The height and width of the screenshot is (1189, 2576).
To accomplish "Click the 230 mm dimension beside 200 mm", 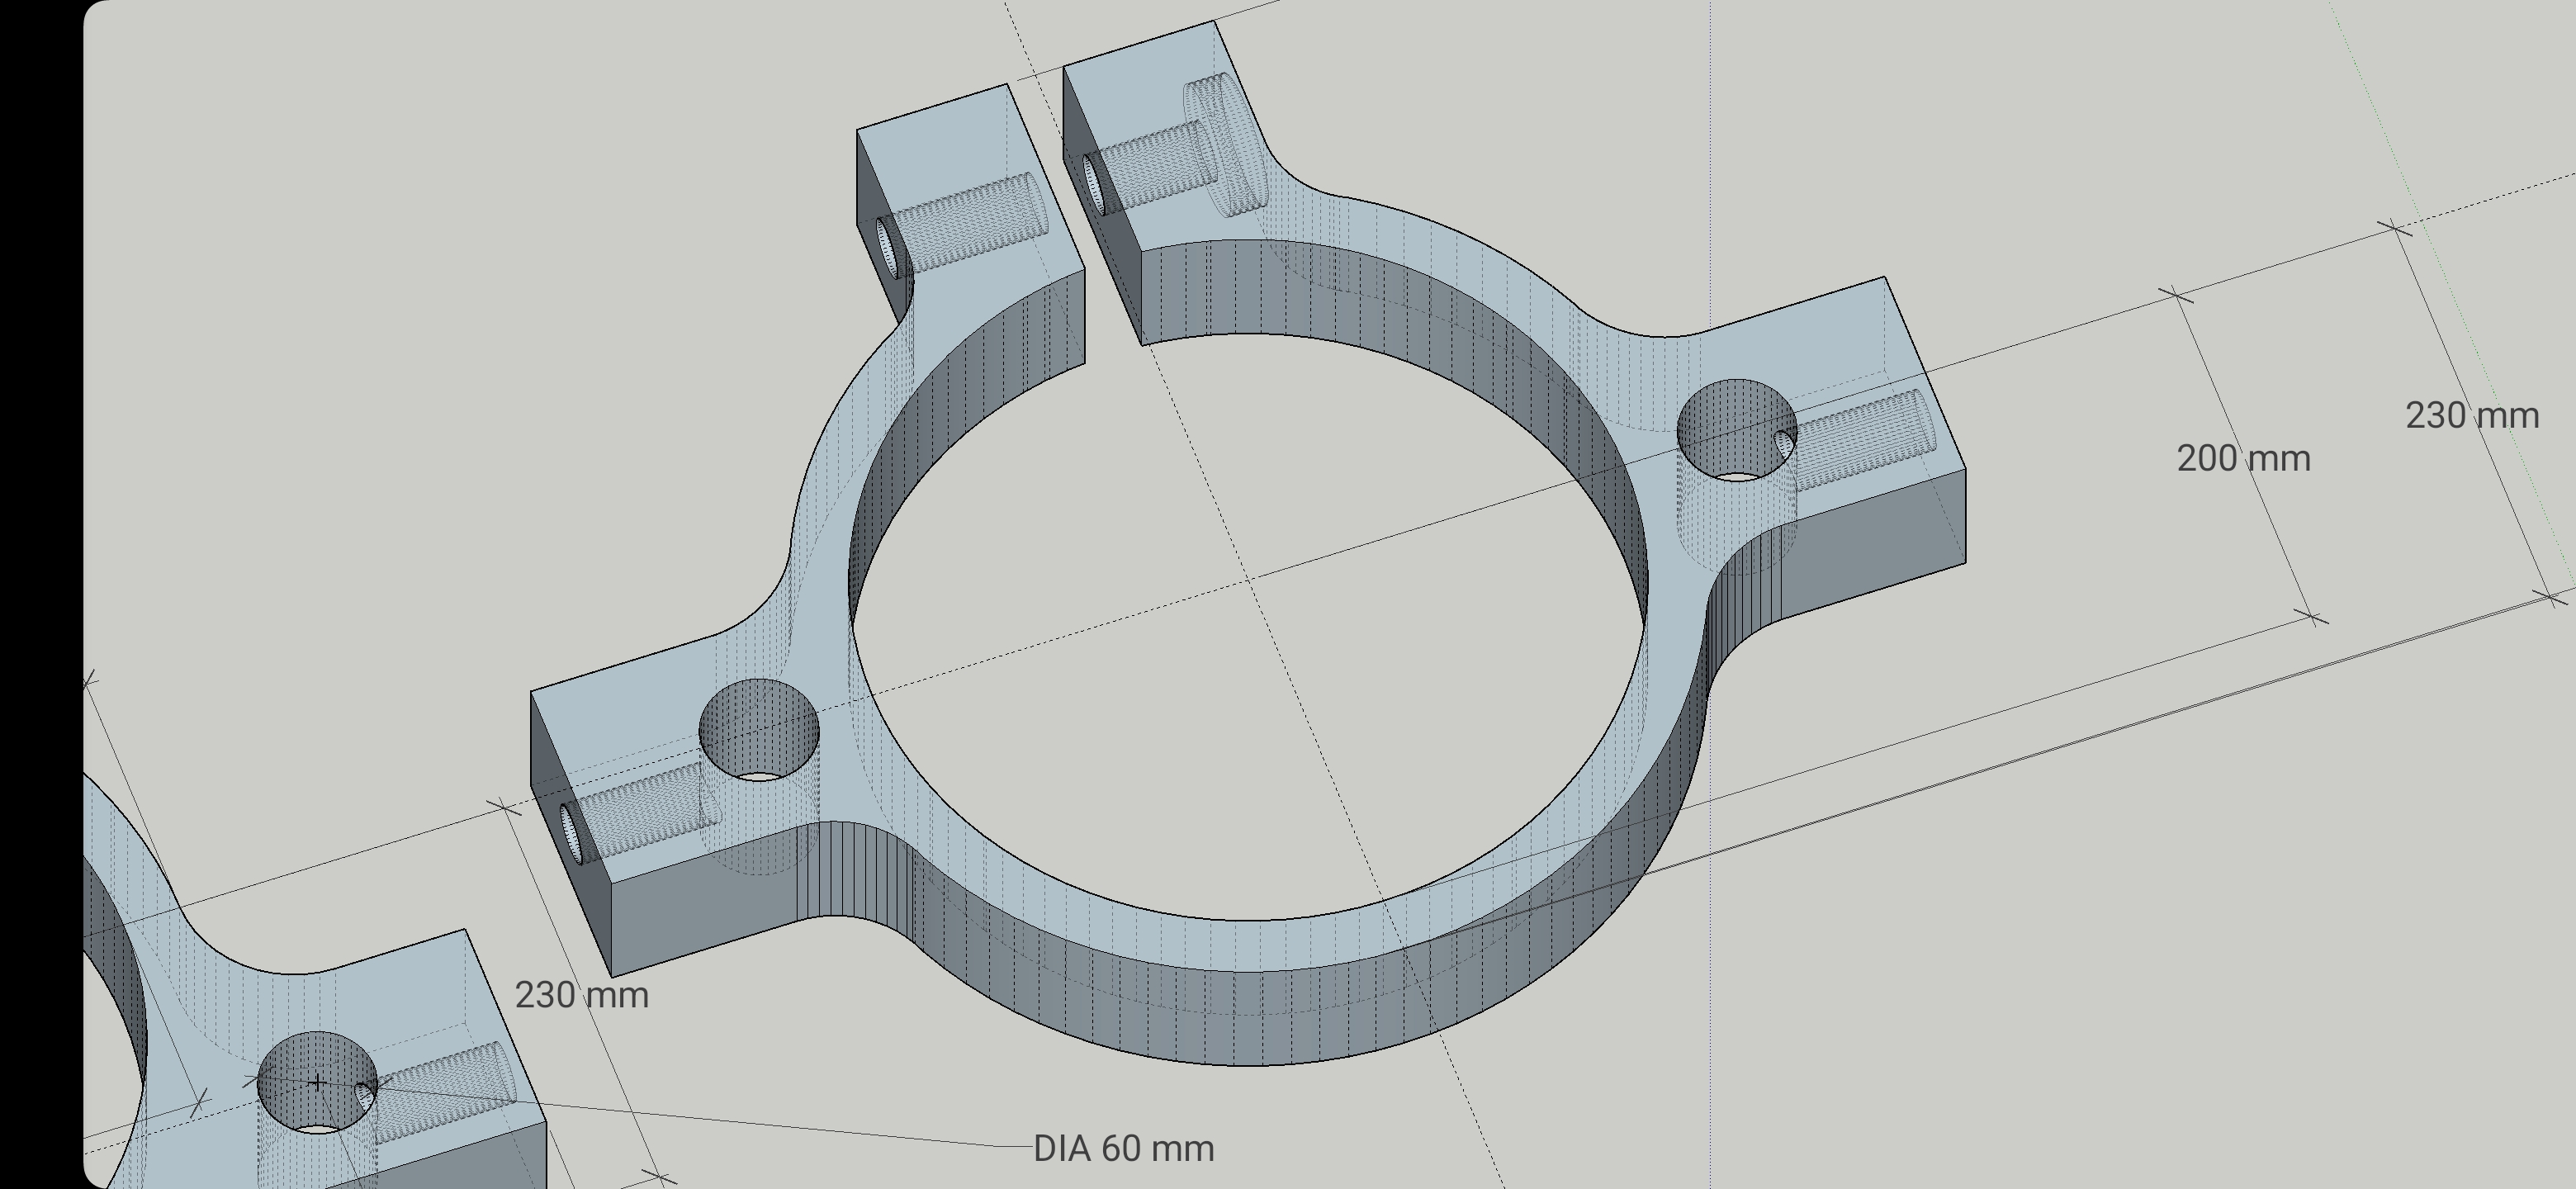I will click(x=2472, y=416).
